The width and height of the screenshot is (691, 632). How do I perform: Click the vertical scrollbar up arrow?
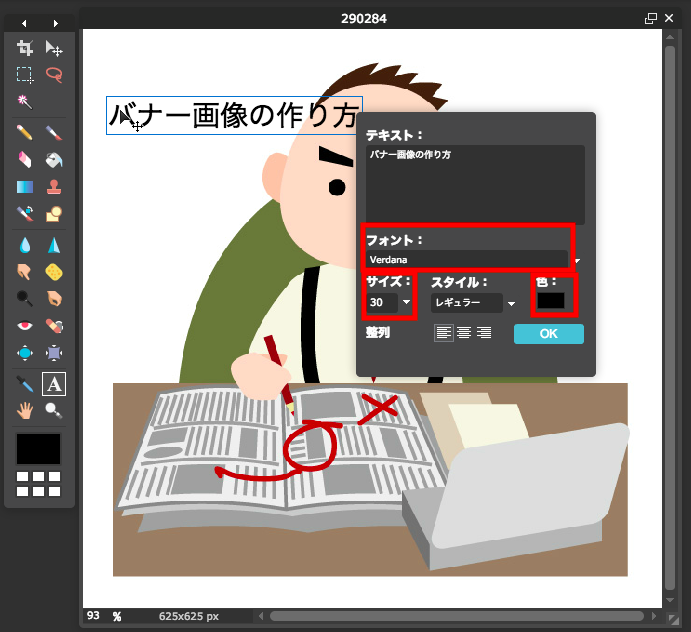(670, 37)
